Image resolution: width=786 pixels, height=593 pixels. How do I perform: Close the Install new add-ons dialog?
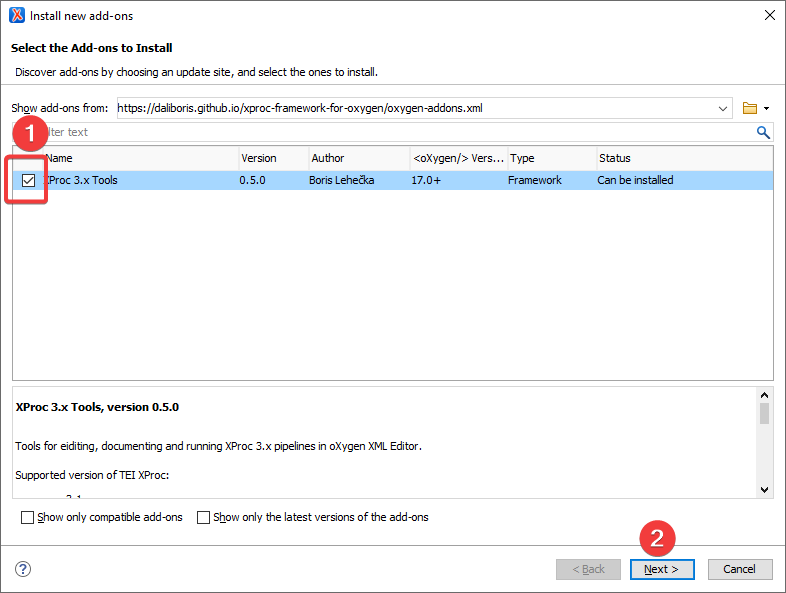click(769, 16)
